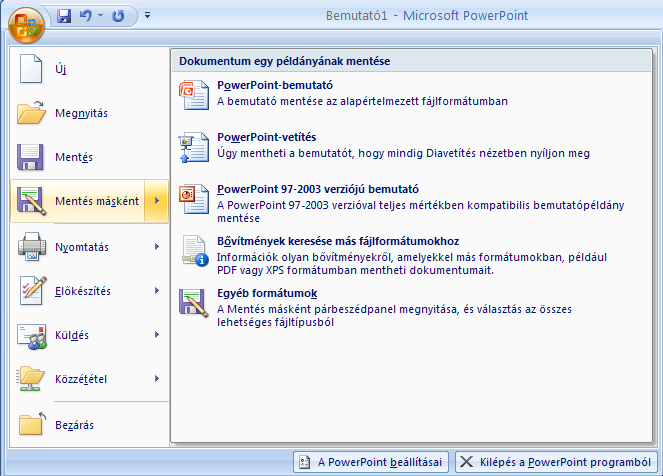The height and width of the screenshot is (476, 663).
Task: Save as PowerPoint-bemutató
Action: pos(411,94)
